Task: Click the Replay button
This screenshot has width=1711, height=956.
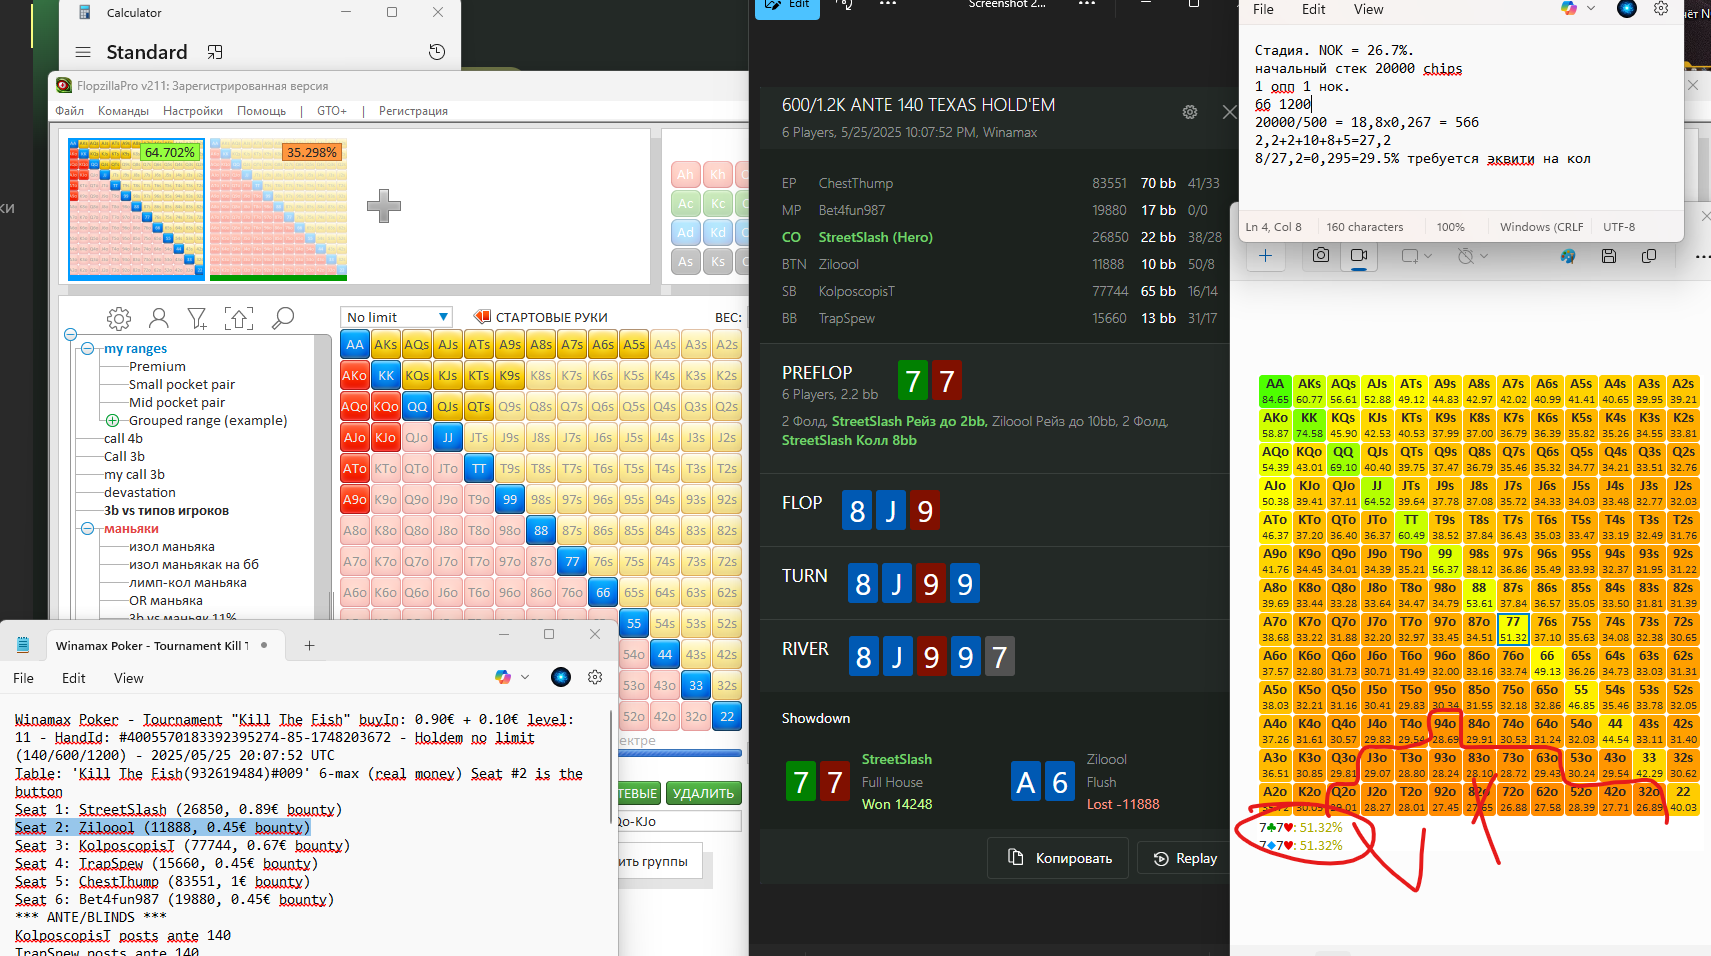Action: [1185, 858]
